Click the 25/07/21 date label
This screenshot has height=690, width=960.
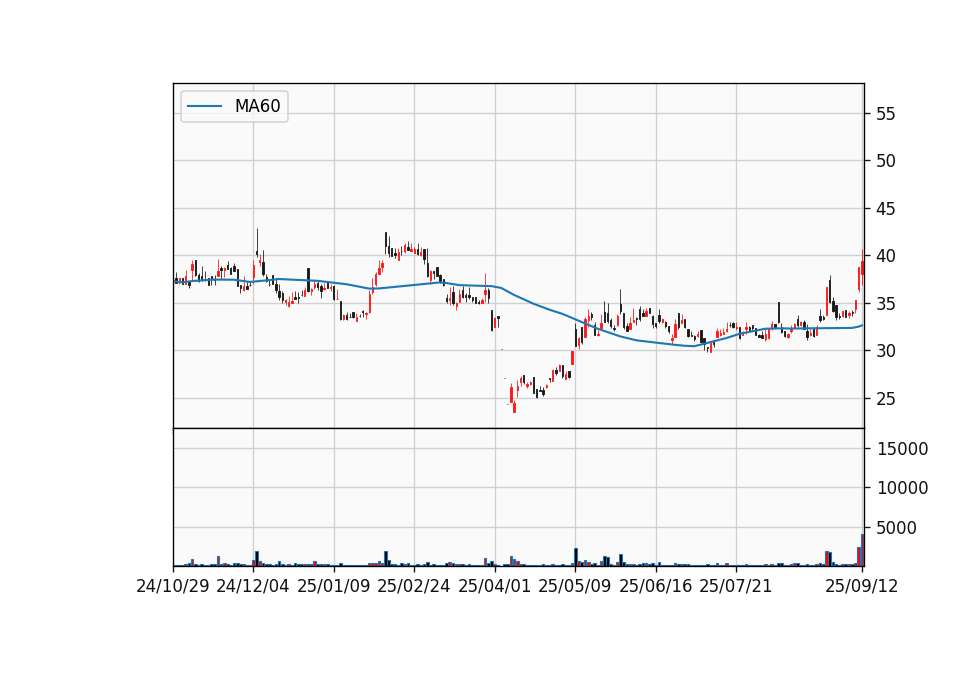coord(736,586)
